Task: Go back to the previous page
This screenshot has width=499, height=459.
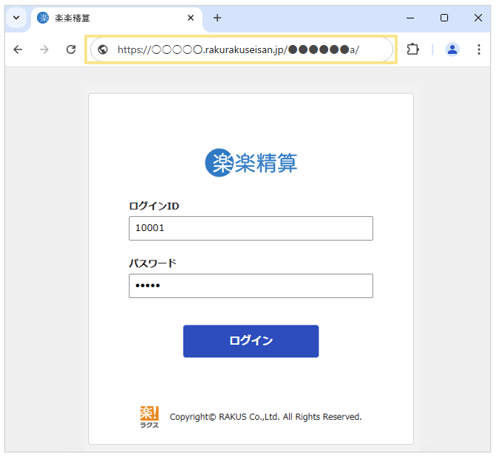Action: [18, 50]
